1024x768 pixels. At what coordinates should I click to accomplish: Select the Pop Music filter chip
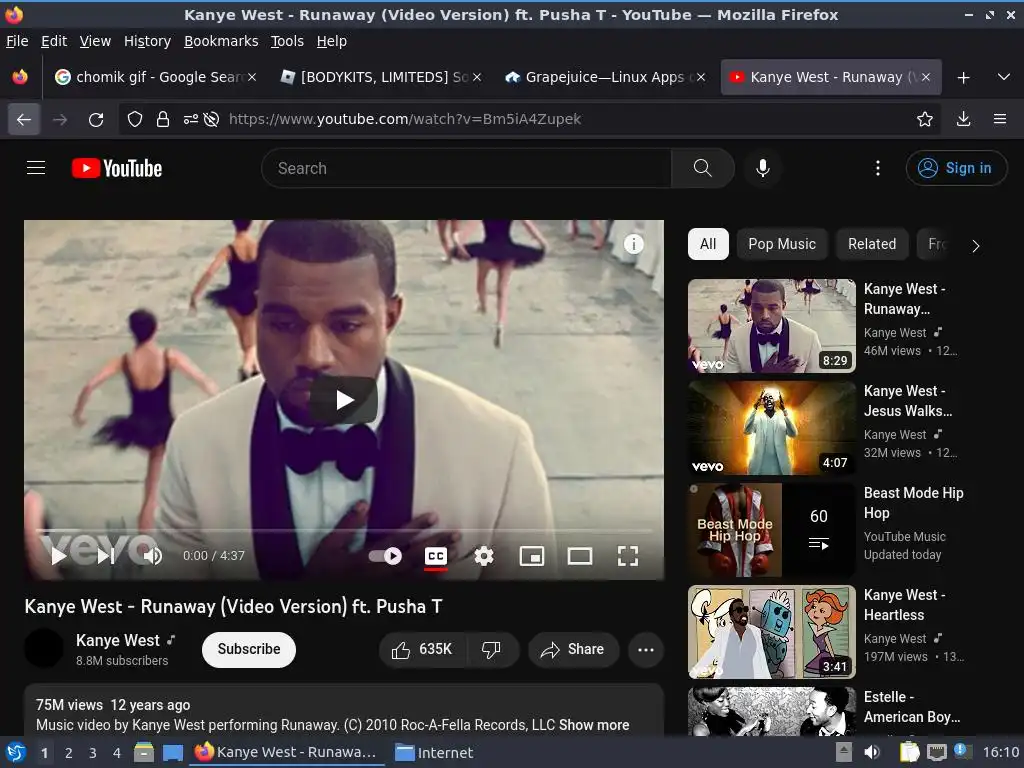782,244
